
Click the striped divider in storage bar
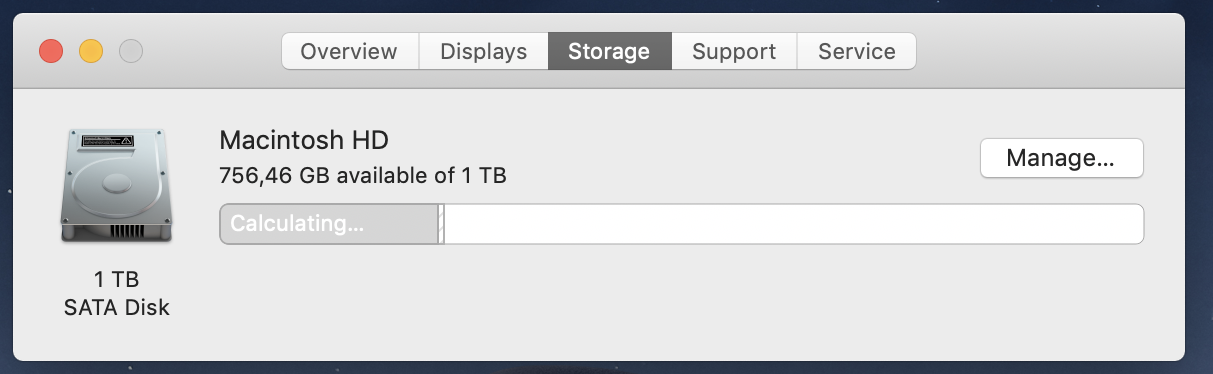[x=441, y=224]
